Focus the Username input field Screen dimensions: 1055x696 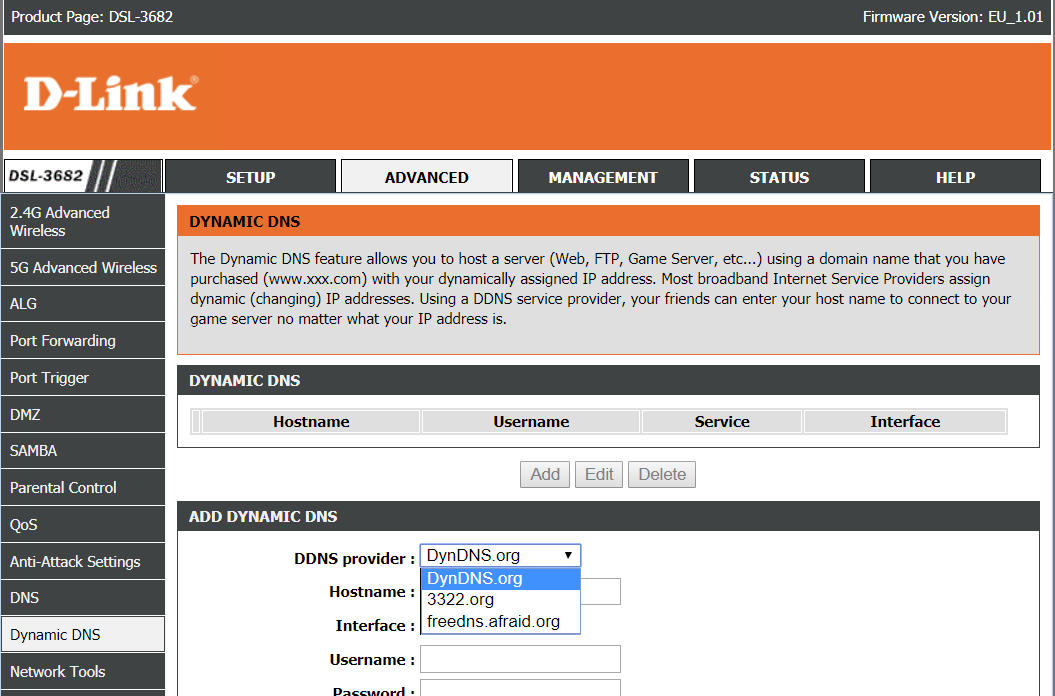[520, 659]
